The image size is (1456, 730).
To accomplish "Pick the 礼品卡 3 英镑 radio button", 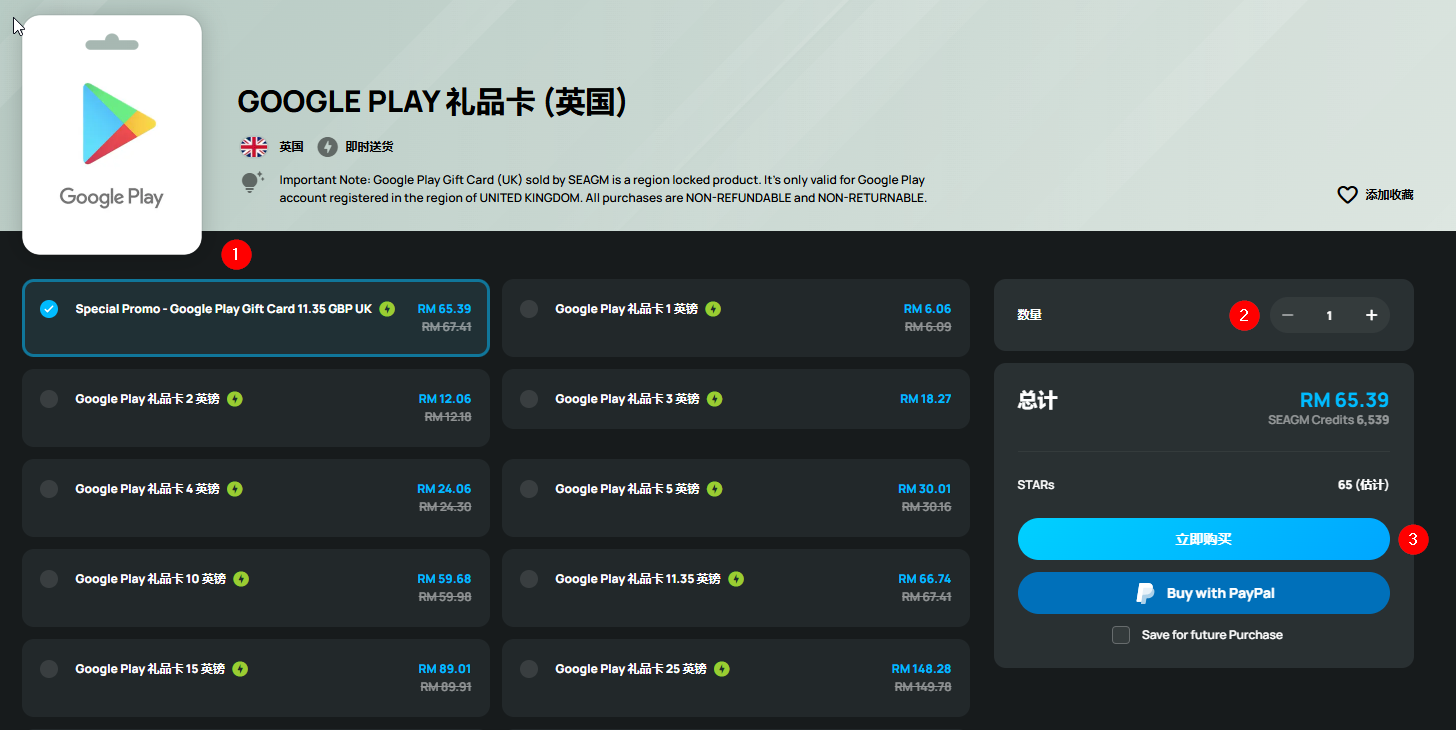I will tap(529, 399).
